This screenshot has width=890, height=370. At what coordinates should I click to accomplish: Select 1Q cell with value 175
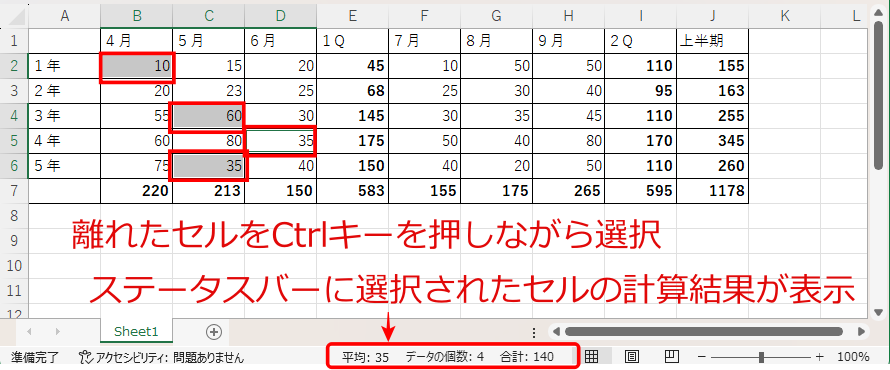[352, 141]
